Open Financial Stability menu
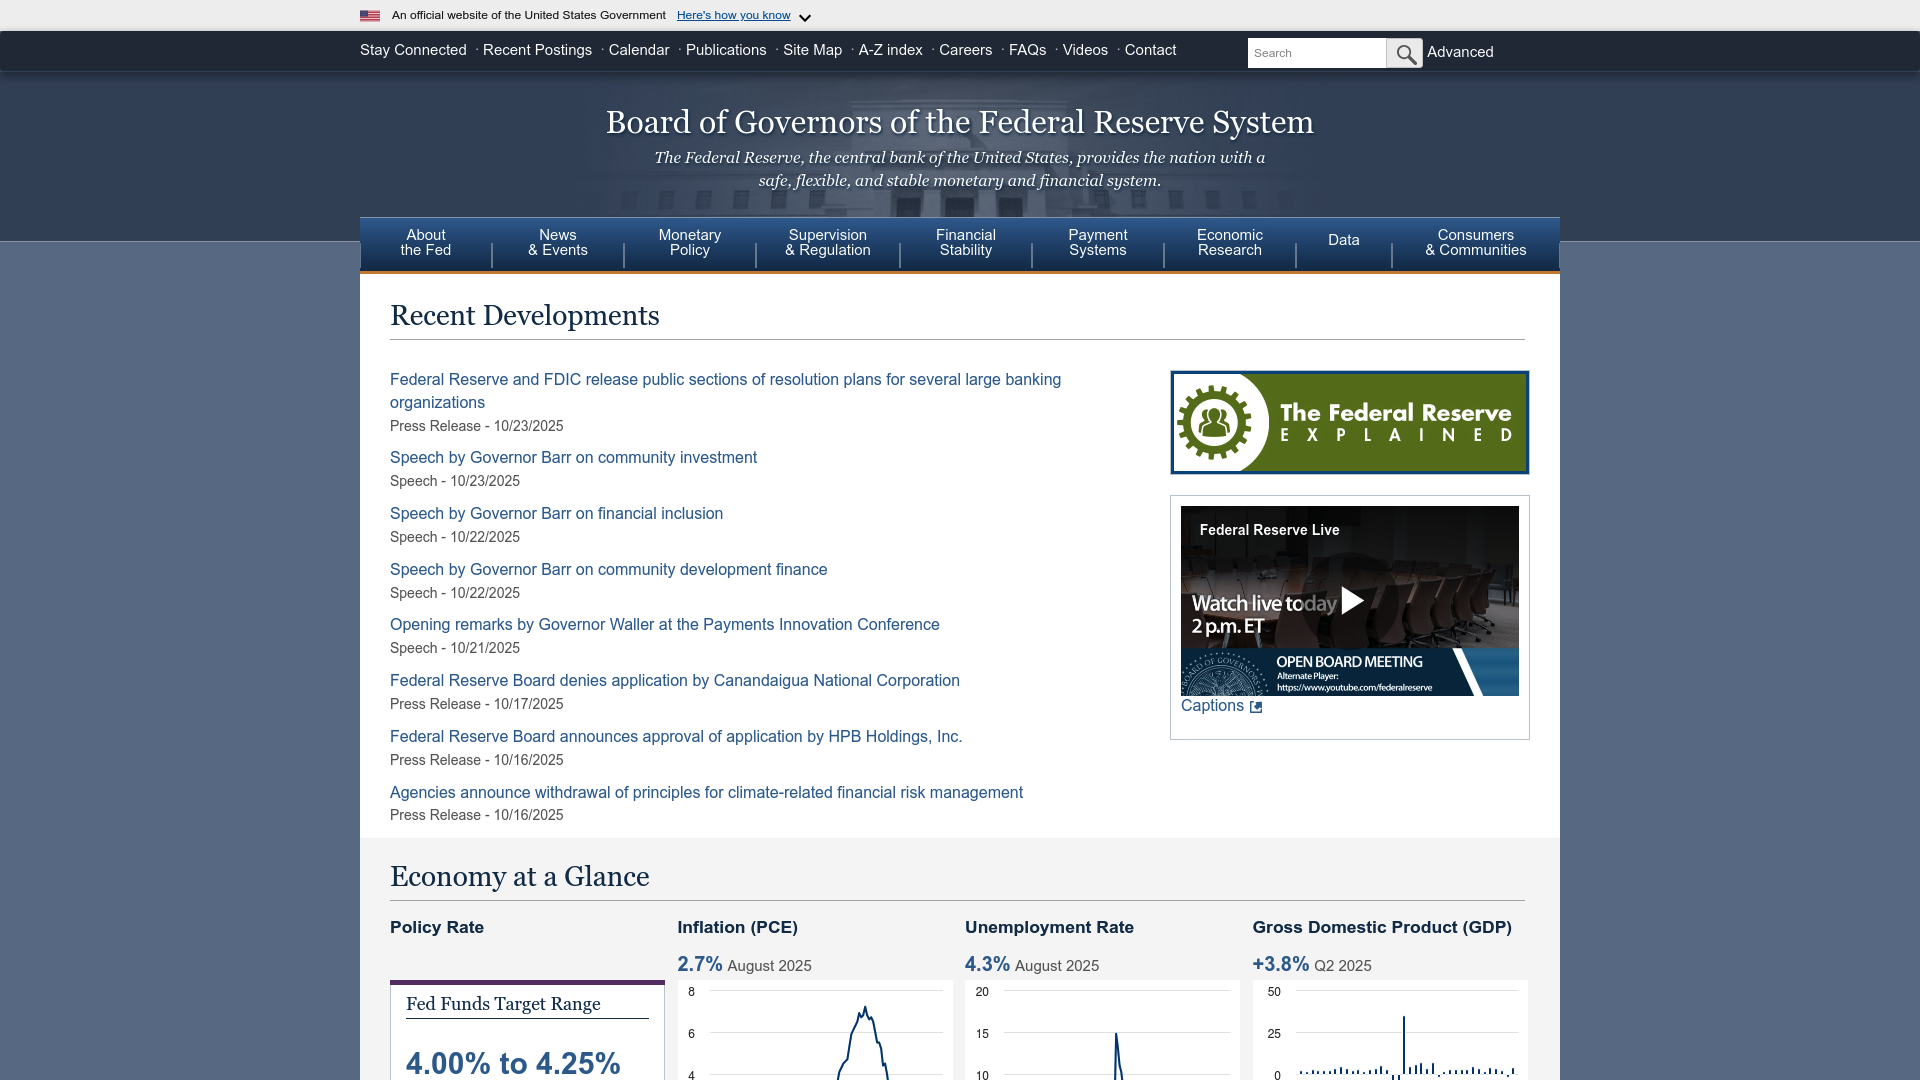 [x=966, y=243]
